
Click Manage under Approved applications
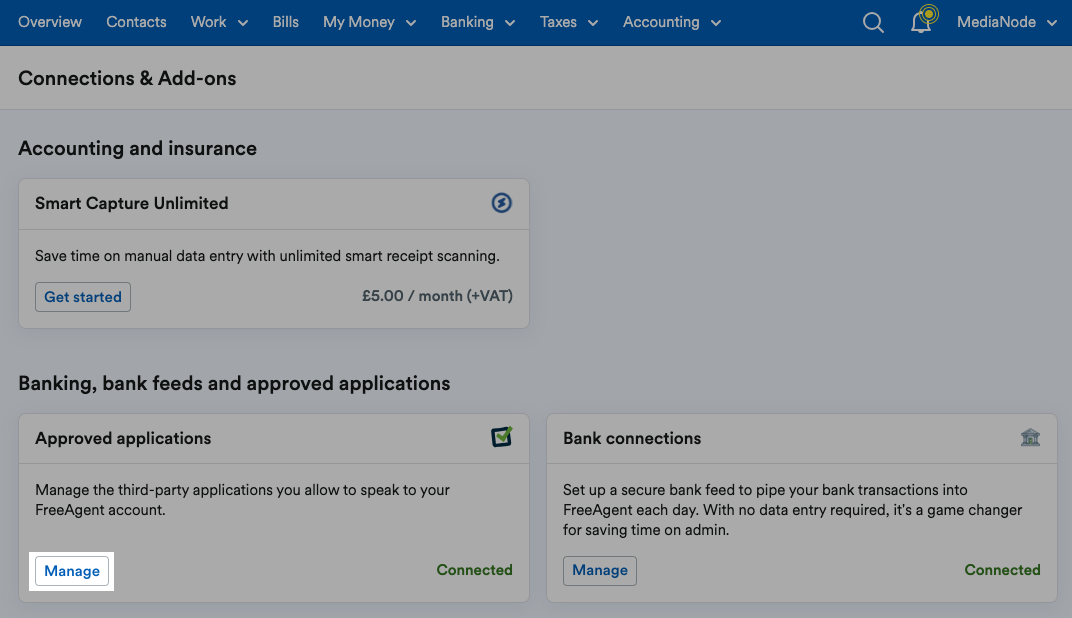[71, 570]
